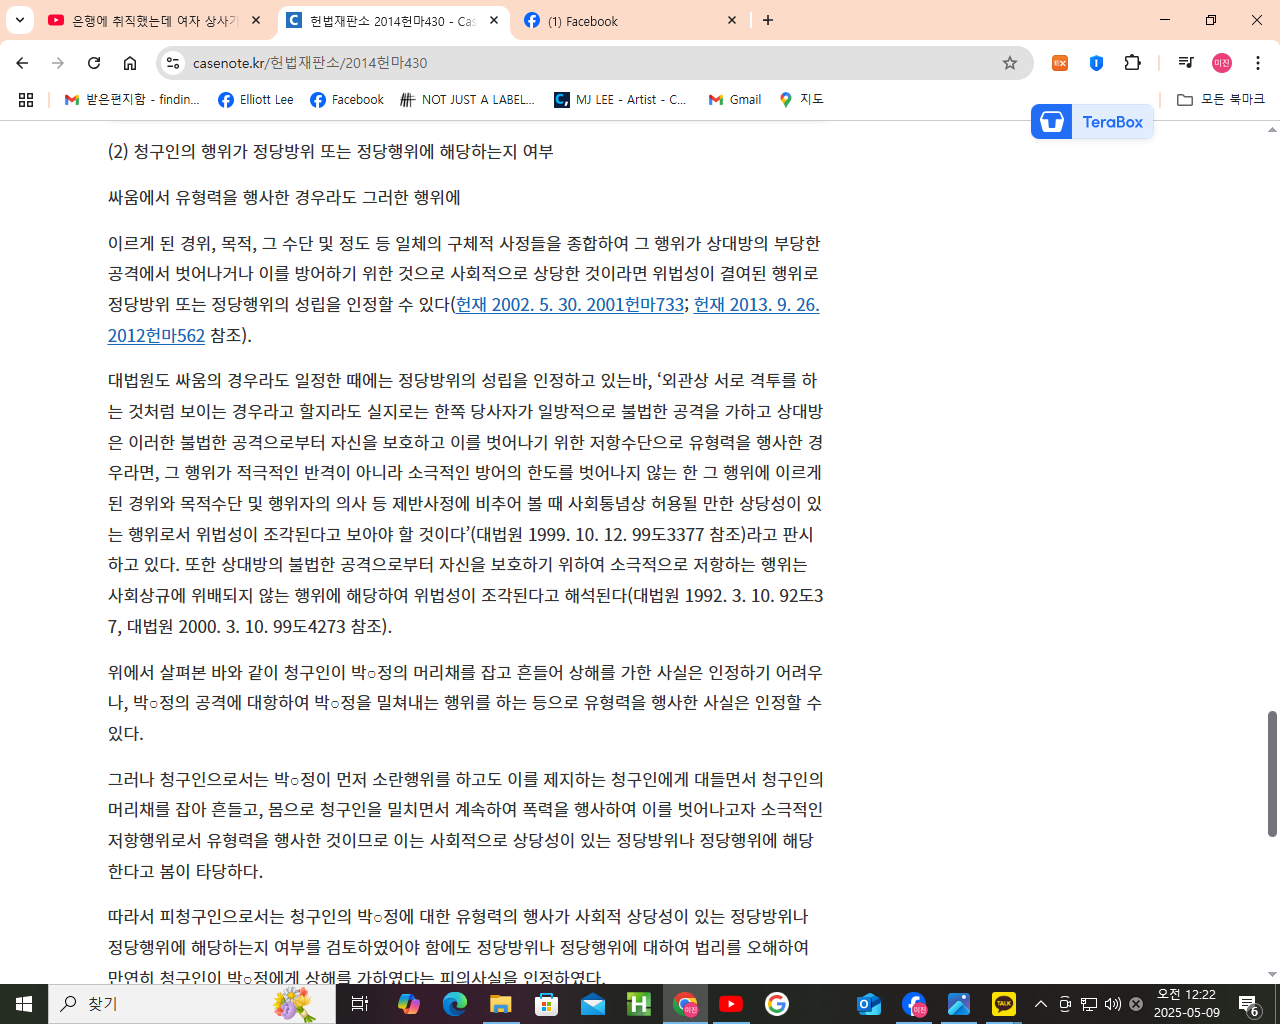Reload the current page
The height and width of the screenshot is (1024, 1280).
click(x=94, y=63)
